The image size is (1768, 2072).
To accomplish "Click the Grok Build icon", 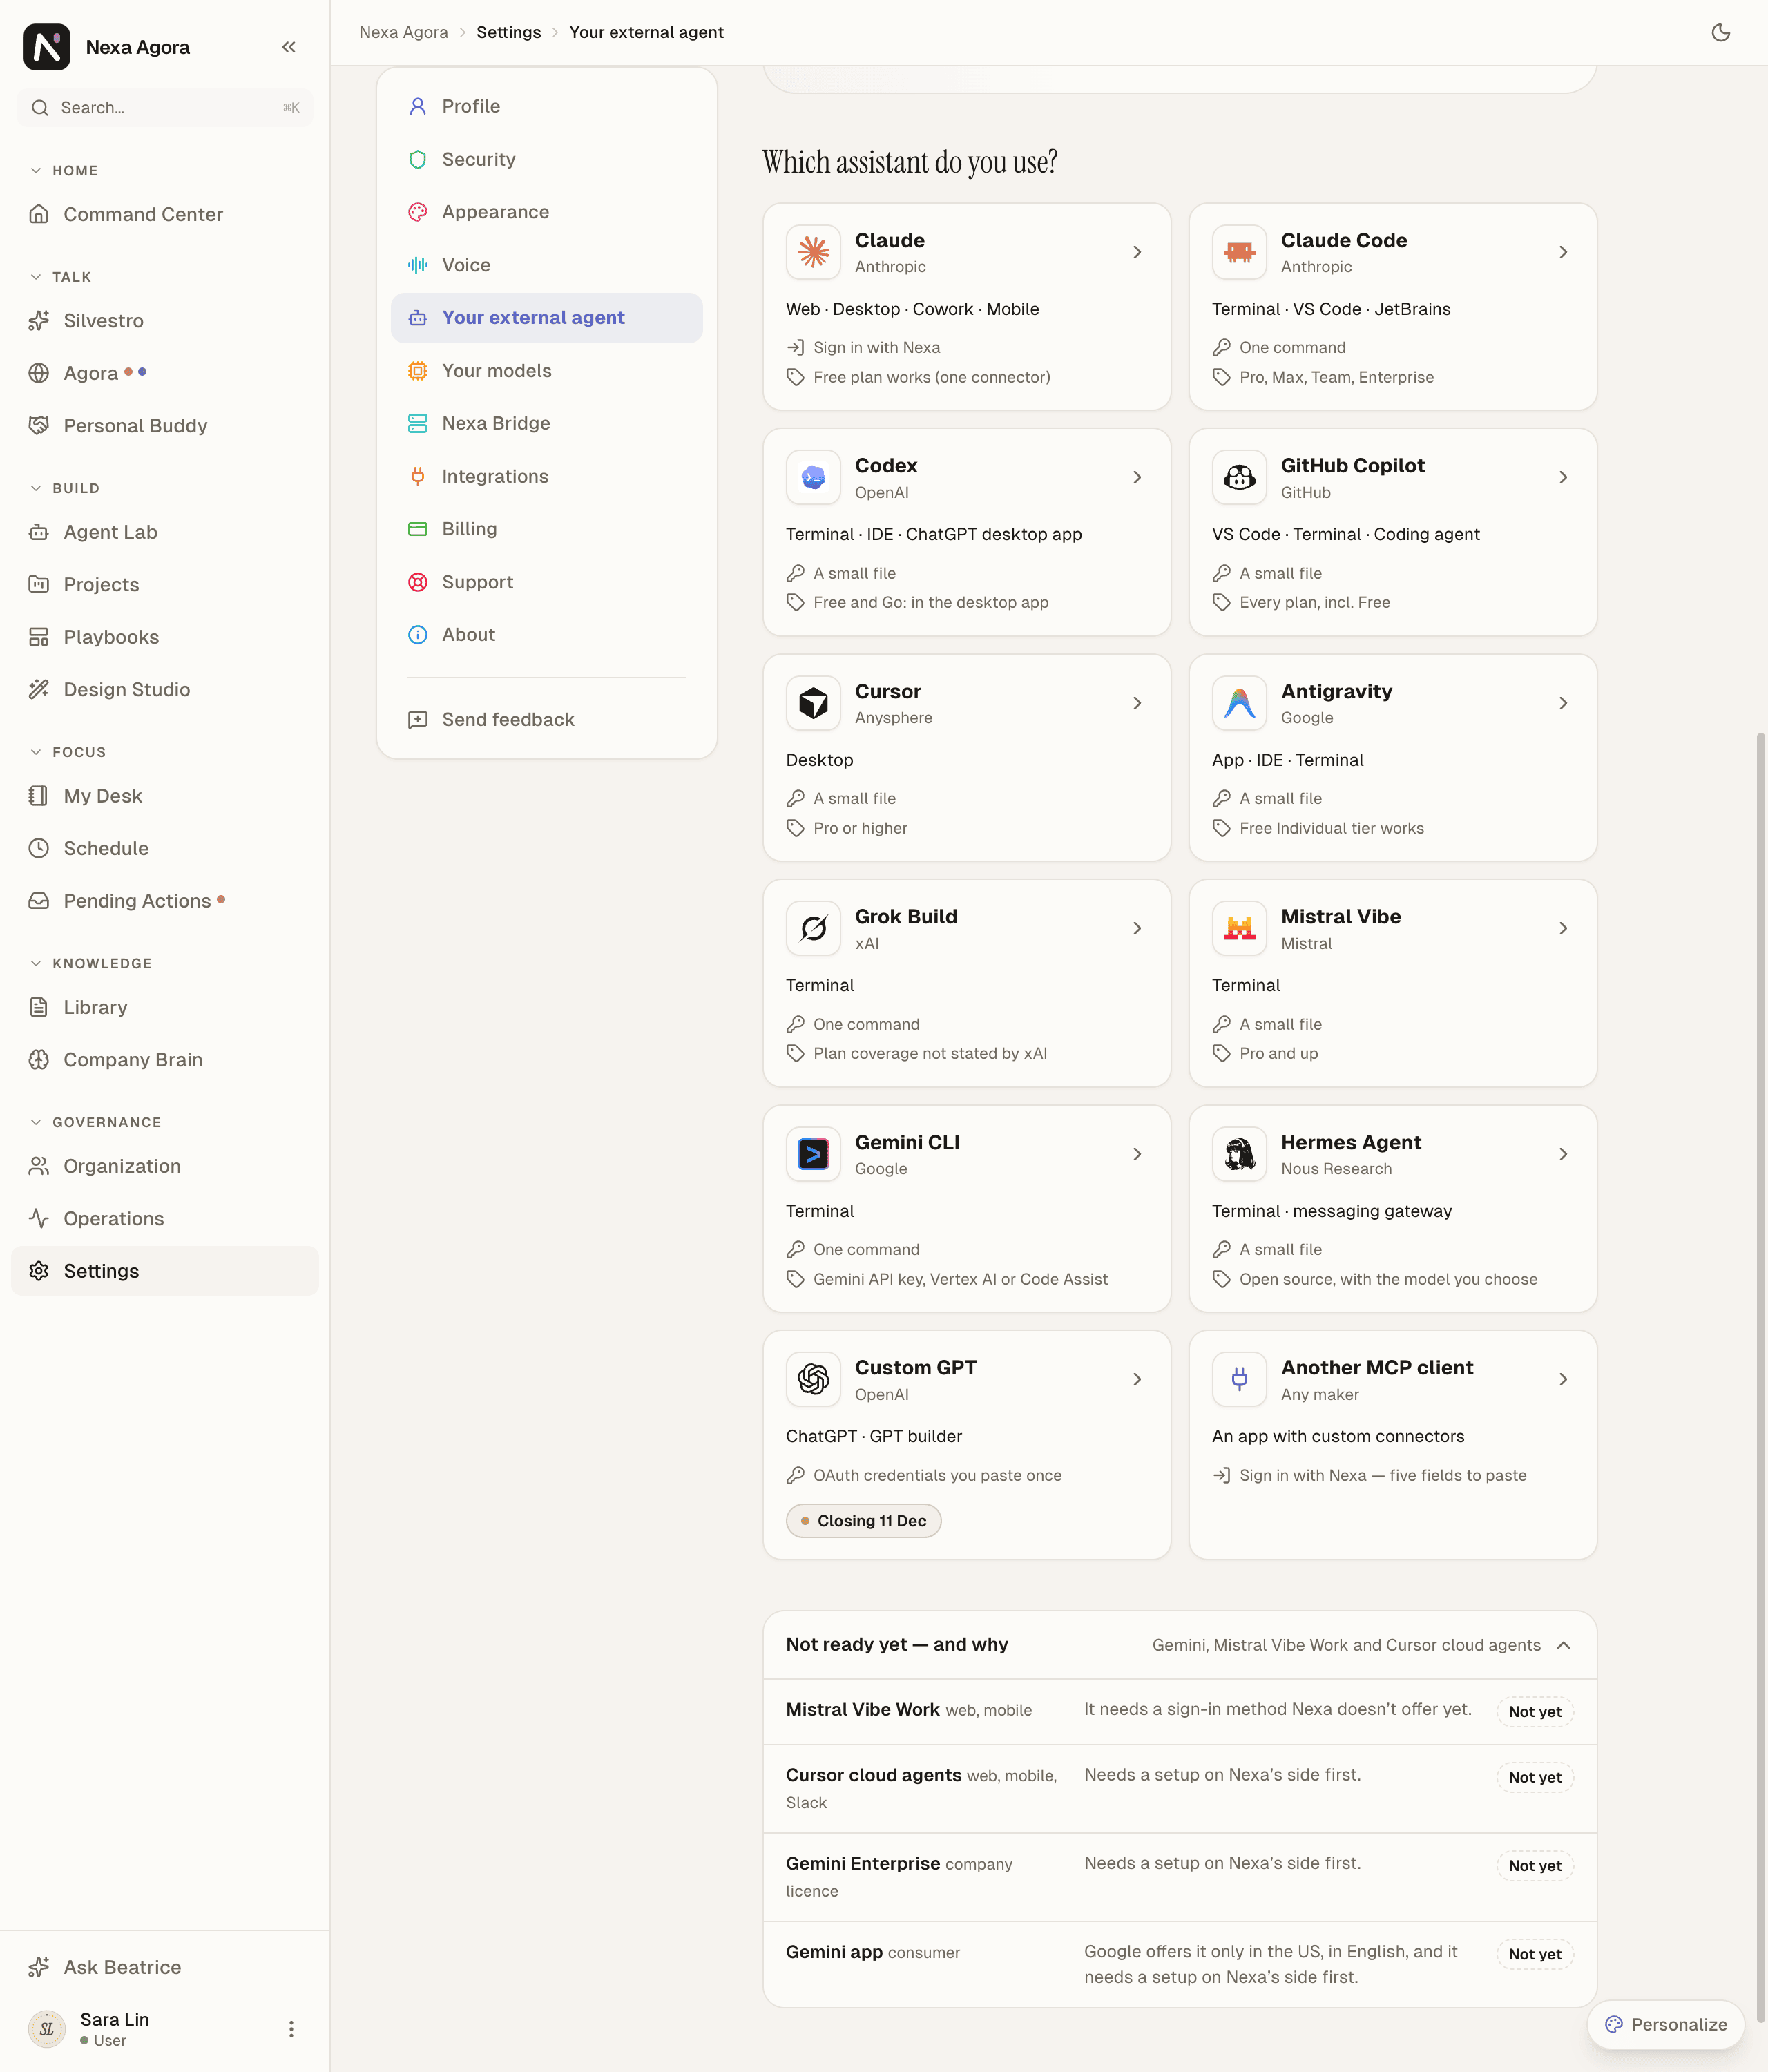I will [x=813, y=928].
